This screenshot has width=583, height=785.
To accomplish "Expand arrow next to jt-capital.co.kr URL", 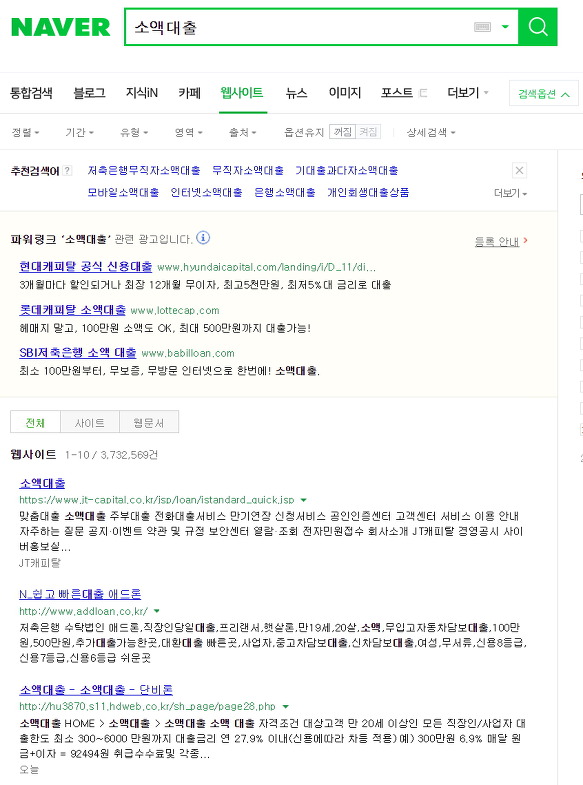I will click(x=303, y=500).
